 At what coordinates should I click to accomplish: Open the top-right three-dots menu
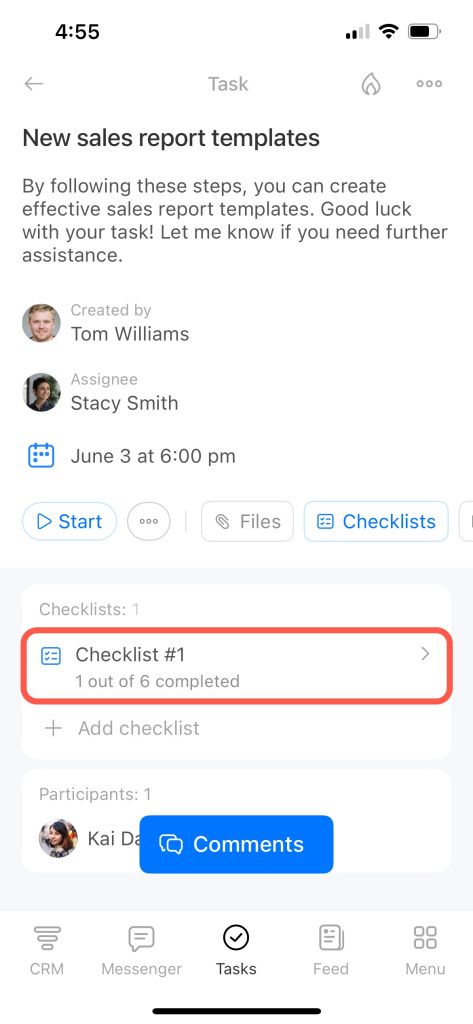[429, 84]
